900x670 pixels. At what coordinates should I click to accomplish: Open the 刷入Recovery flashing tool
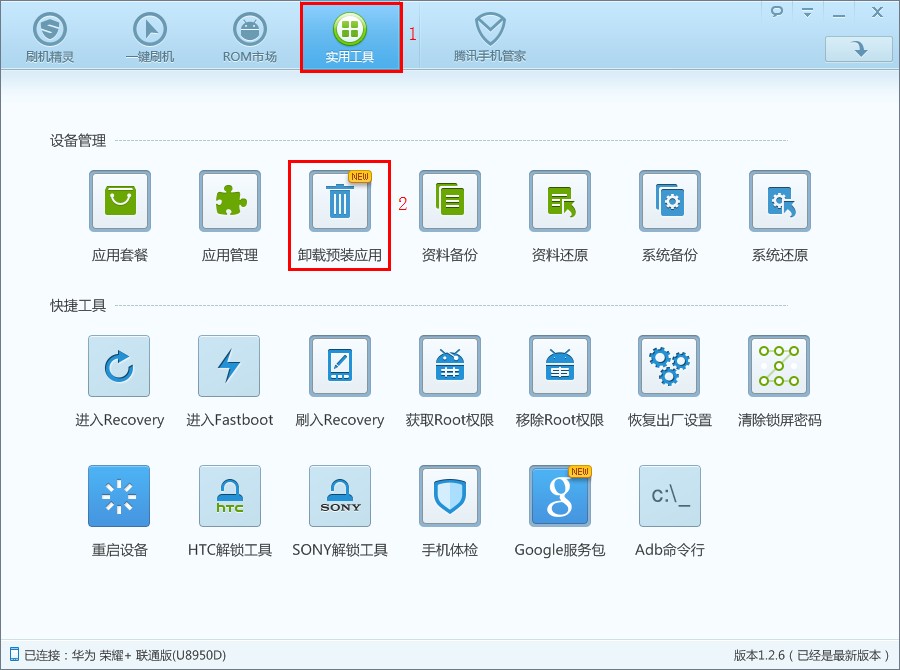pyautogui.click(x=340, y=366)
